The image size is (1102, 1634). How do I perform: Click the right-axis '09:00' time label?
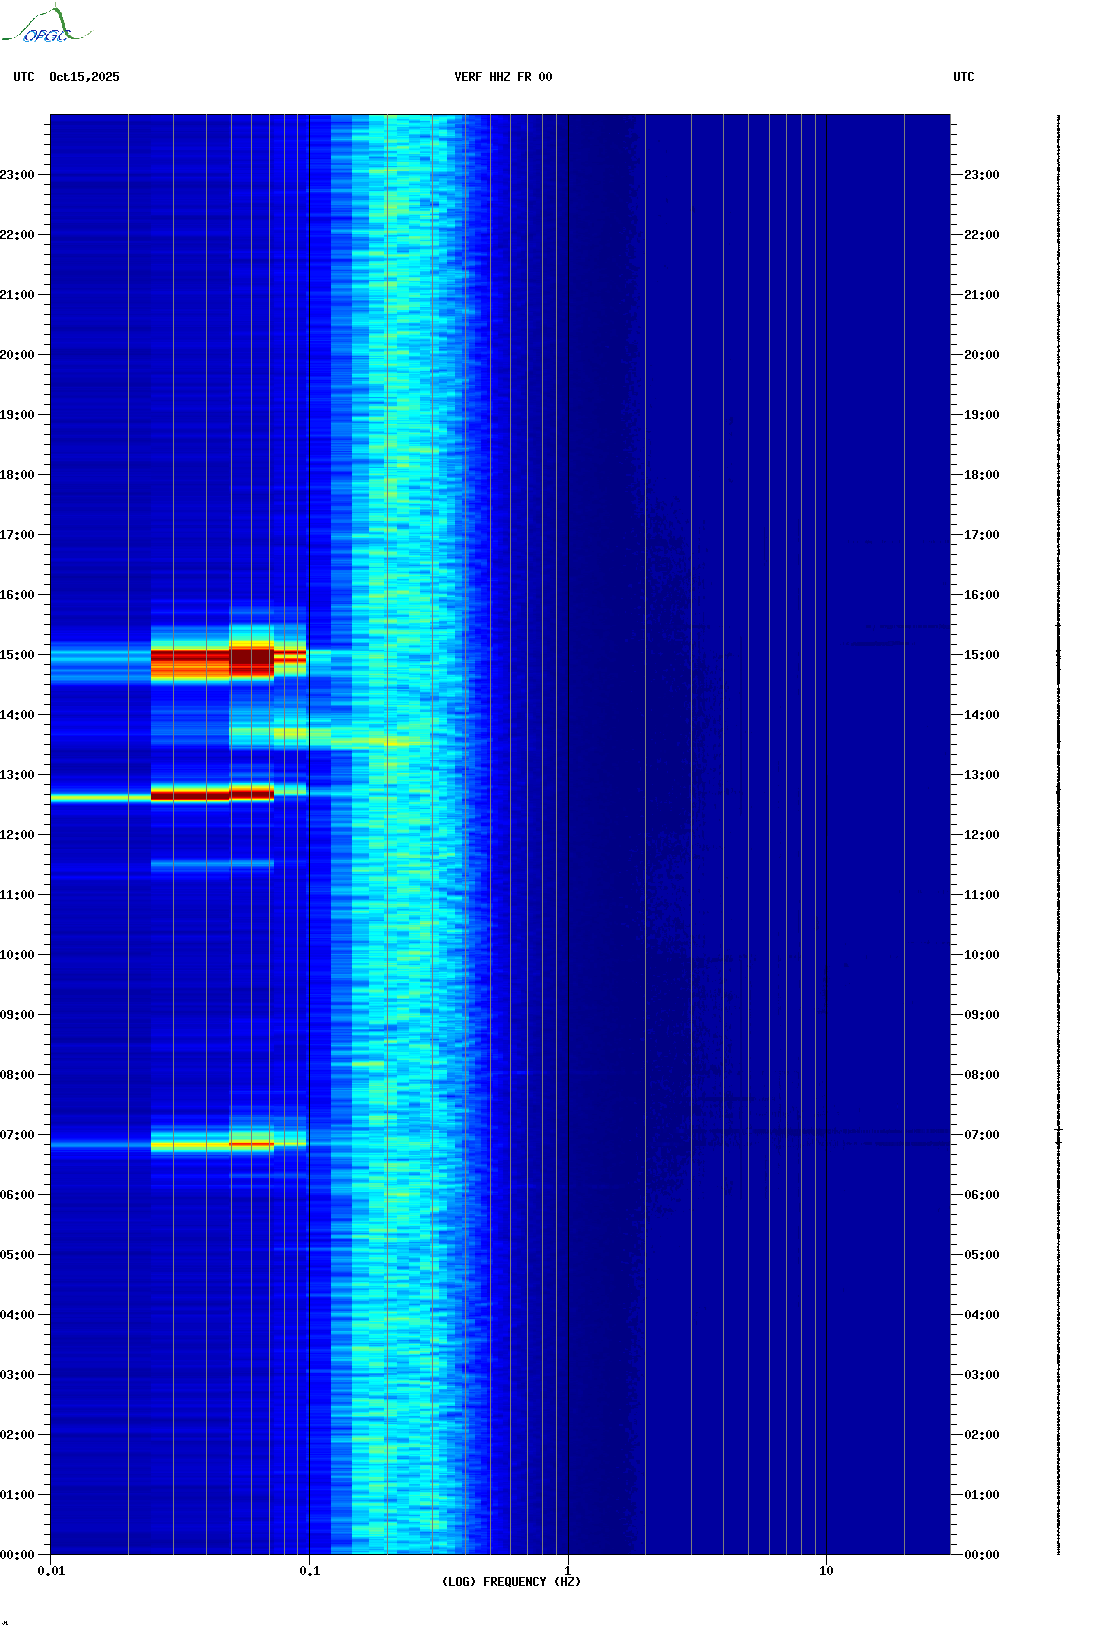point(982,1015)
